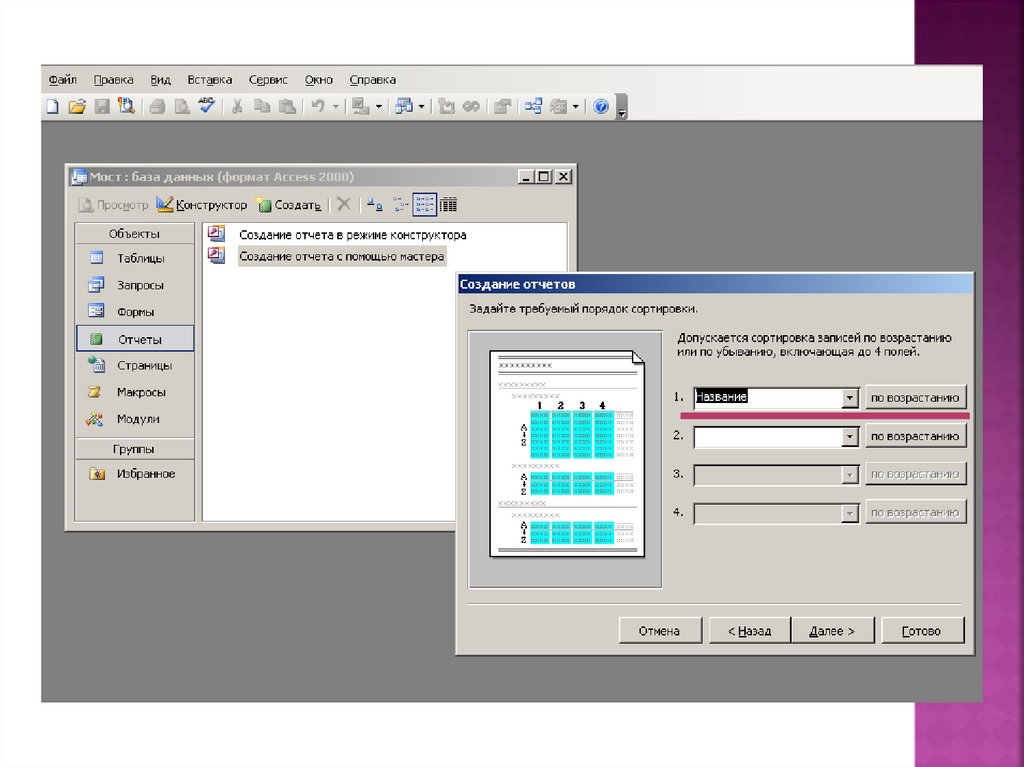Open the OfficeLinks dropdown arrow in toolbar
Viewport: 1024px width, 767px height.
(379, 106)
